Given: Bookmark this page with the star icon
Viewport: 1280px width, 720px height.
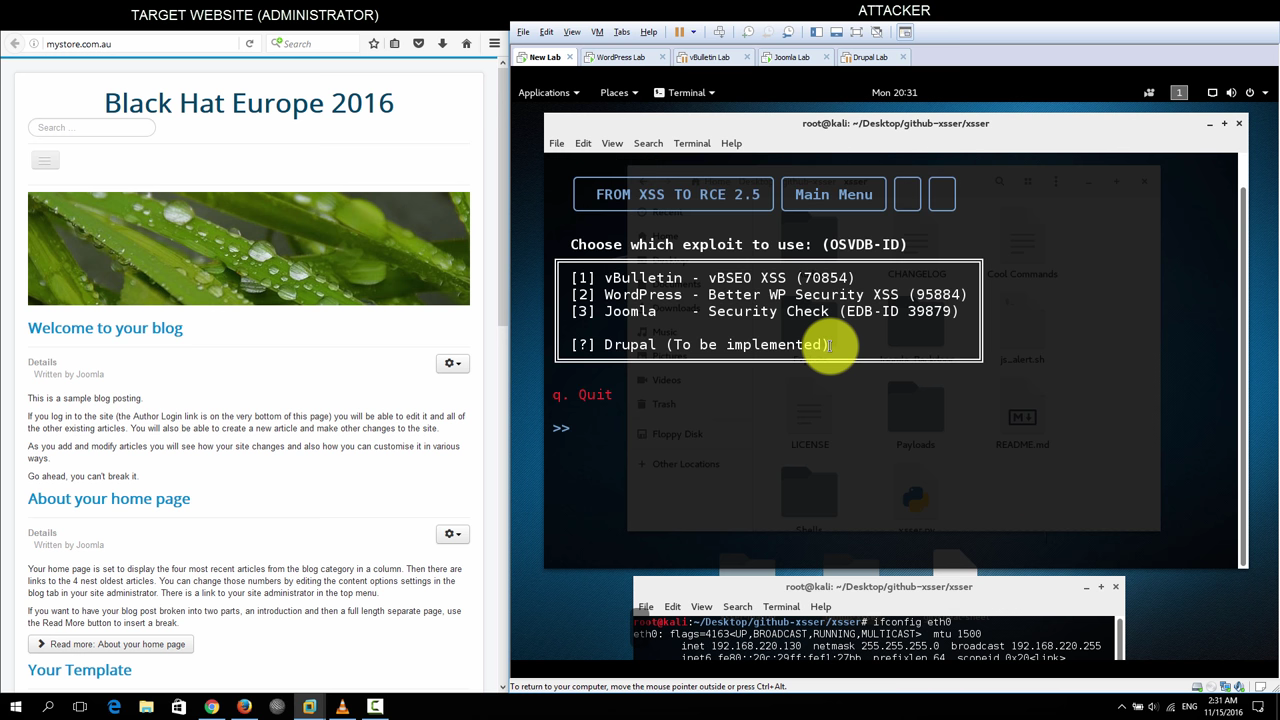Looking at the screenshot, I should pos(374,44).
